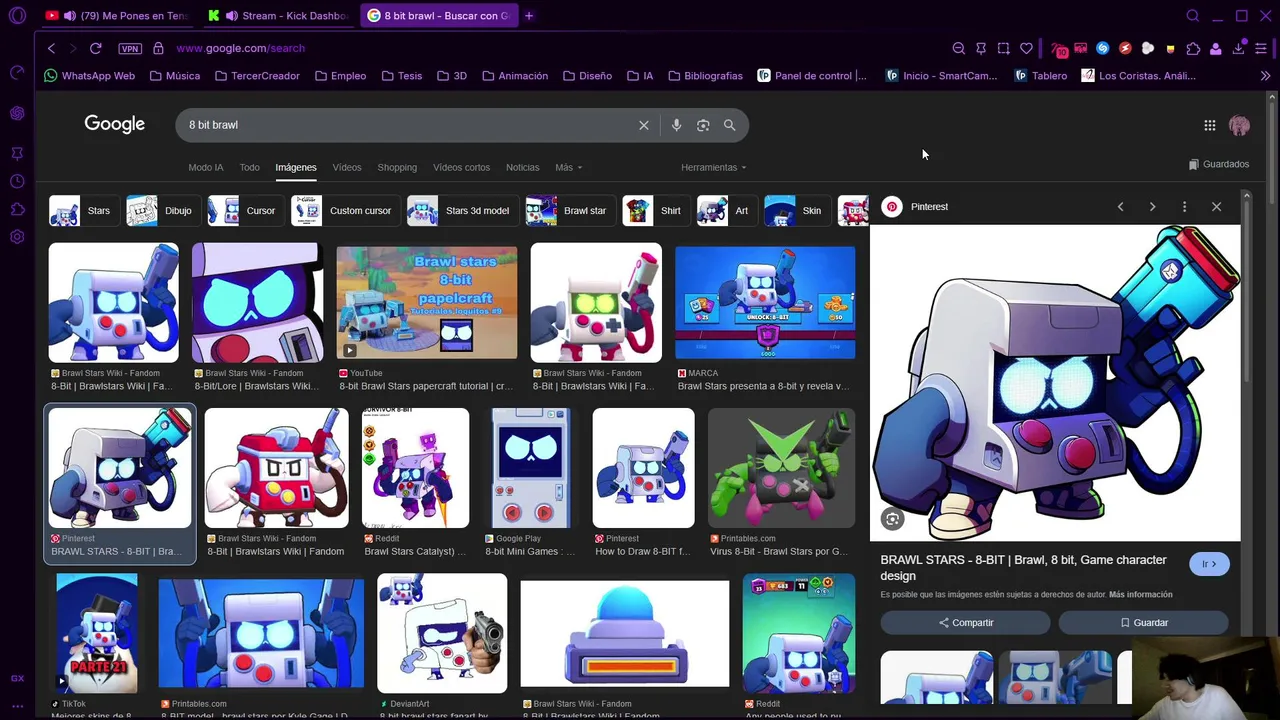
Task: Switch to the Todo results tab
Action: (x=250, y=167)
